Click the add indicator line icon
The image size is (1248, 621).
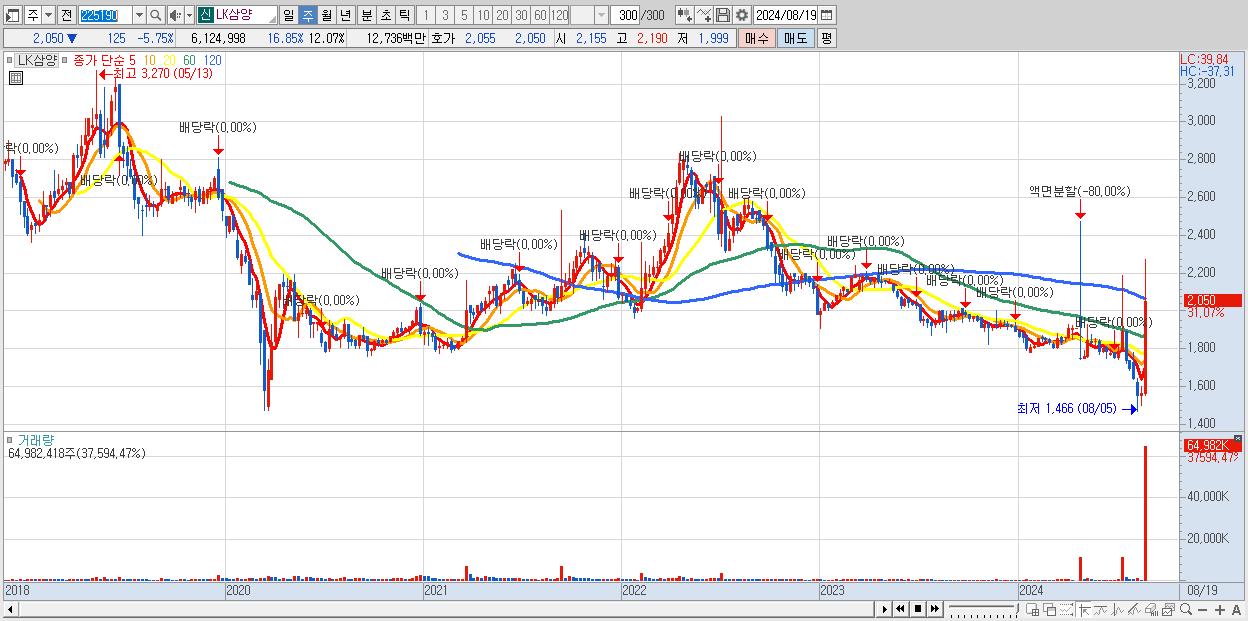click(704, 15)
